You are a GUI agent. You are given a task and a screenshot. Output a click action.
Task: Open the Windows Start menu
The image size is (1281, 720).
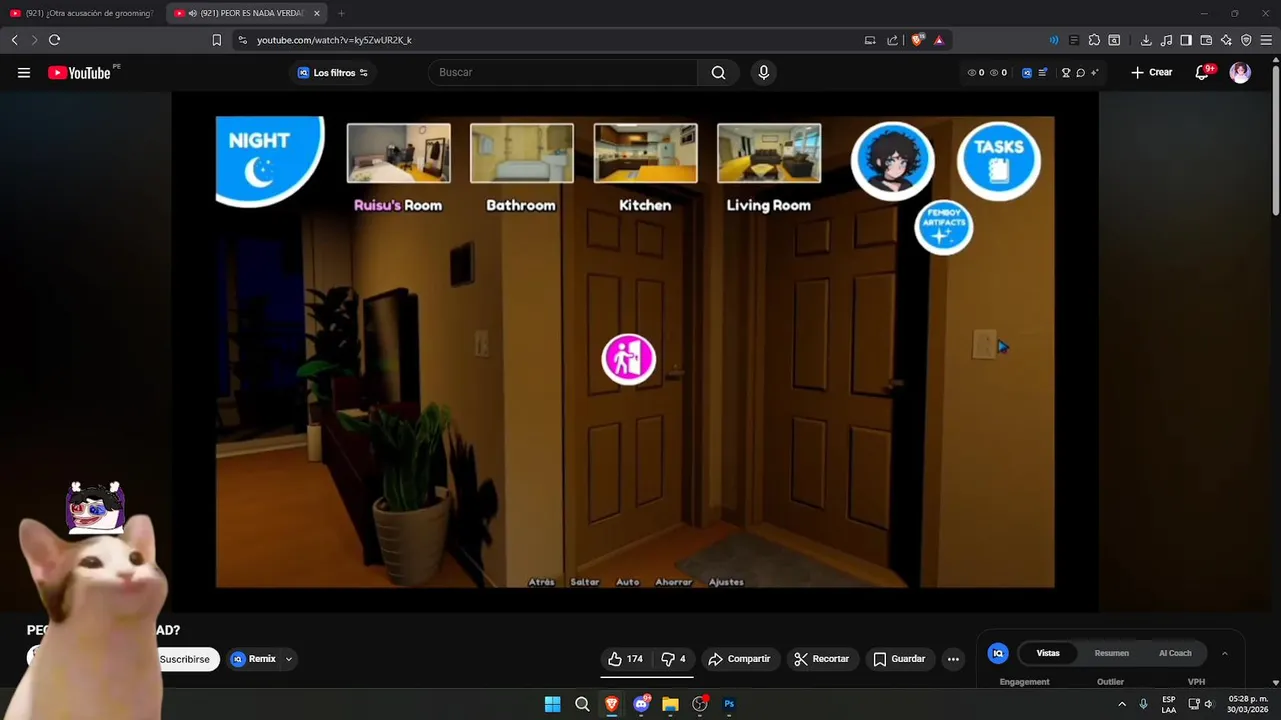coord(552,704)
